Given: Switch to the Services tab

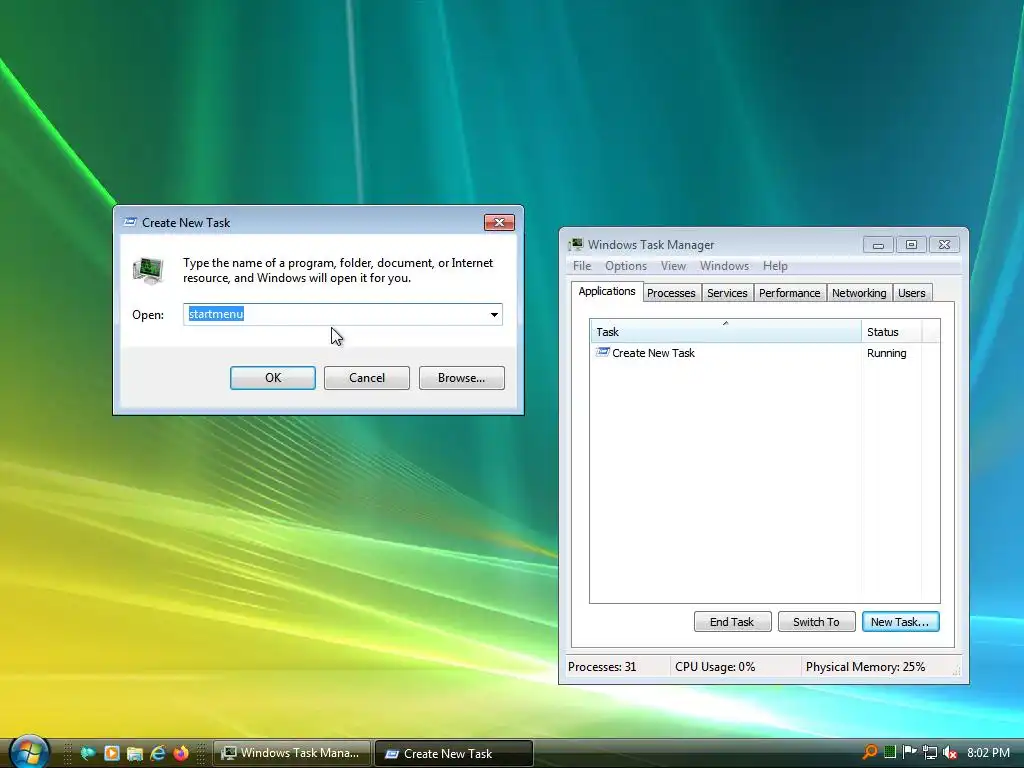Looking at the screenshot, I should (727, 293).
